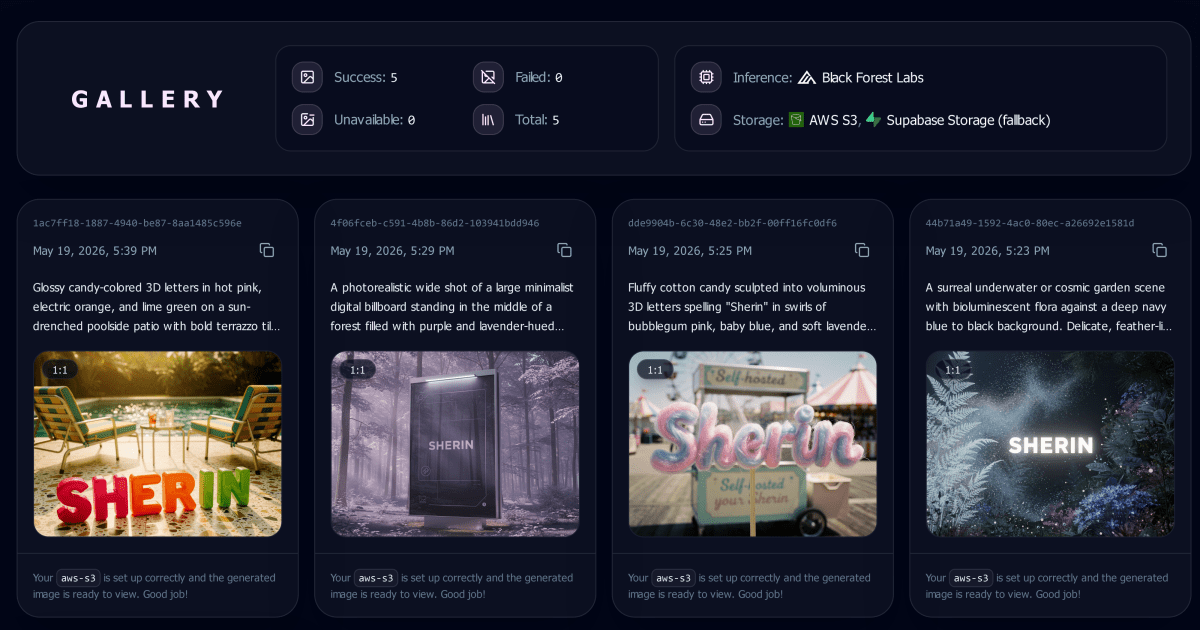Image resolution: width=1200 pixels, height=630 pixels.
Task: Copy the May 19, 5:39 PM card
Action: tap(267, 250)
